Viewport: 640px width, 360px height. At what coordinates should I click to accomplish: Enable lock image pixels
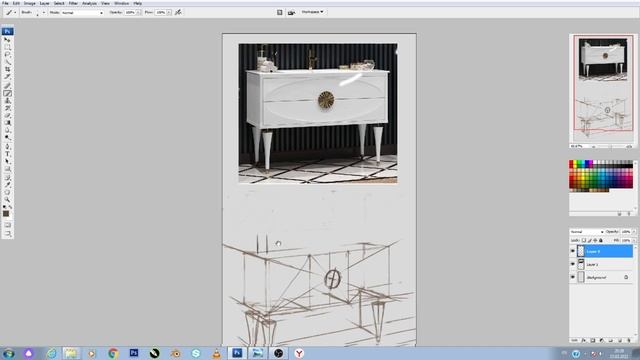pos(589,240)
